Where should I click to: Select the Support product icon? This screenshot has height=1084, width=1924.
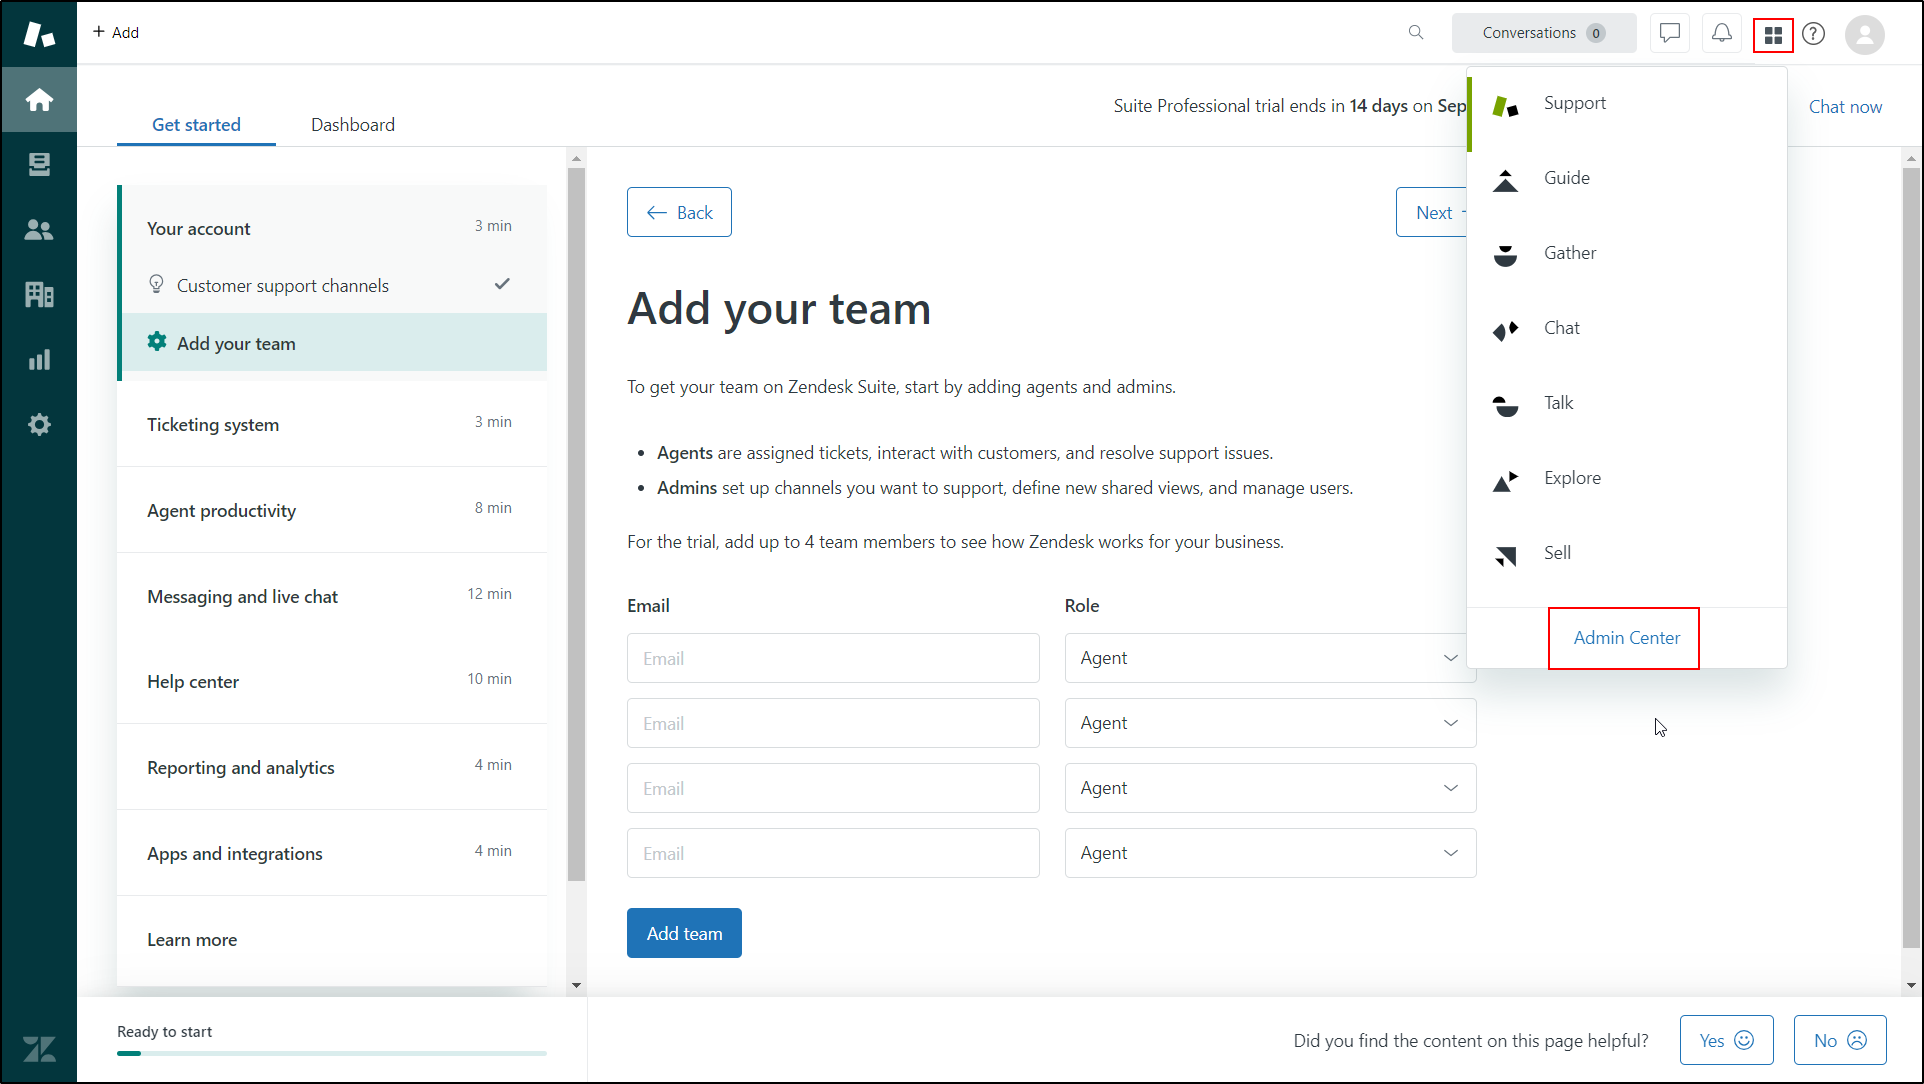(x=1505, y=103)
